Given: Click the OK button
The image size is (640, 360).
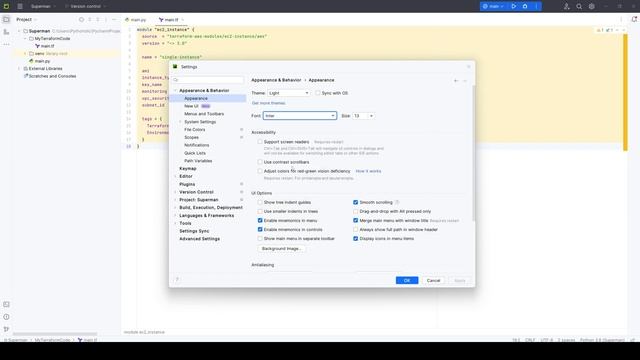Looking at the screenshot, I should point(407,280).
